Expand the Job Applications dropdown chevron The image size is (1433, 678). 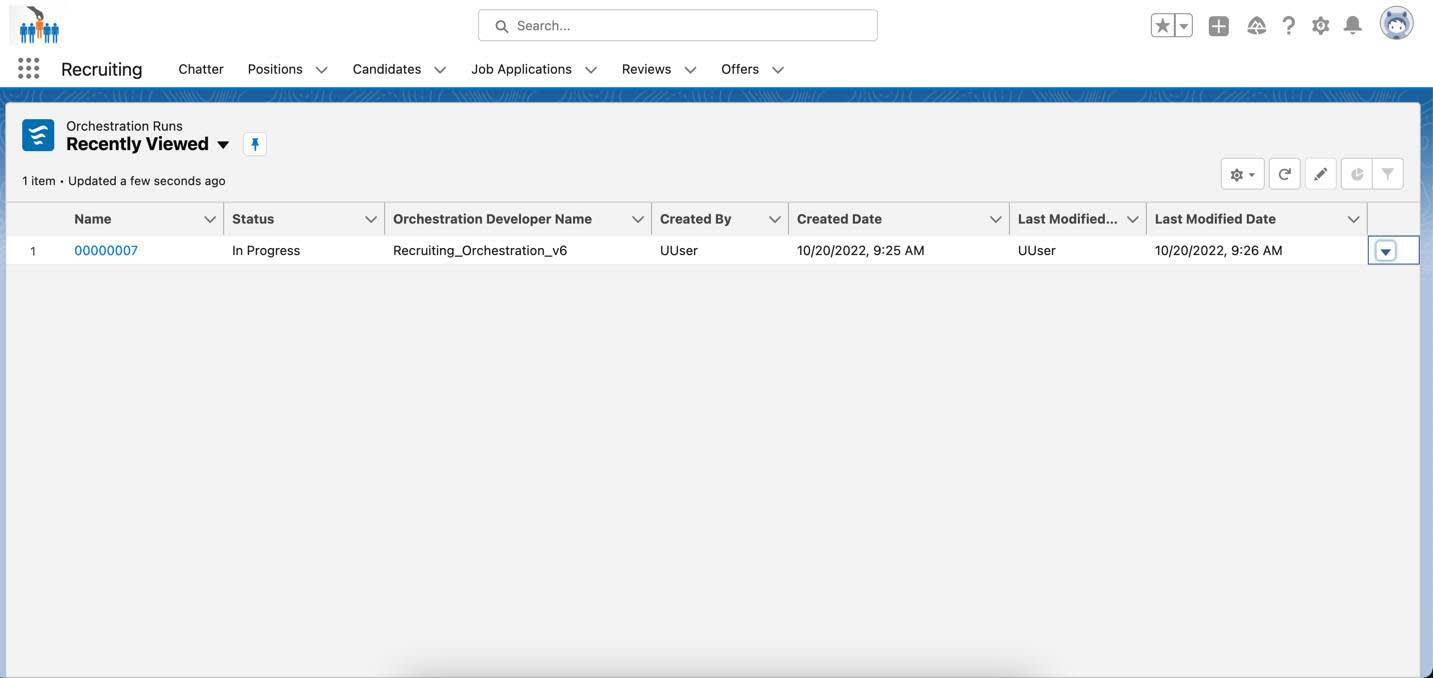pyautogui.click(x=591, y=70)
